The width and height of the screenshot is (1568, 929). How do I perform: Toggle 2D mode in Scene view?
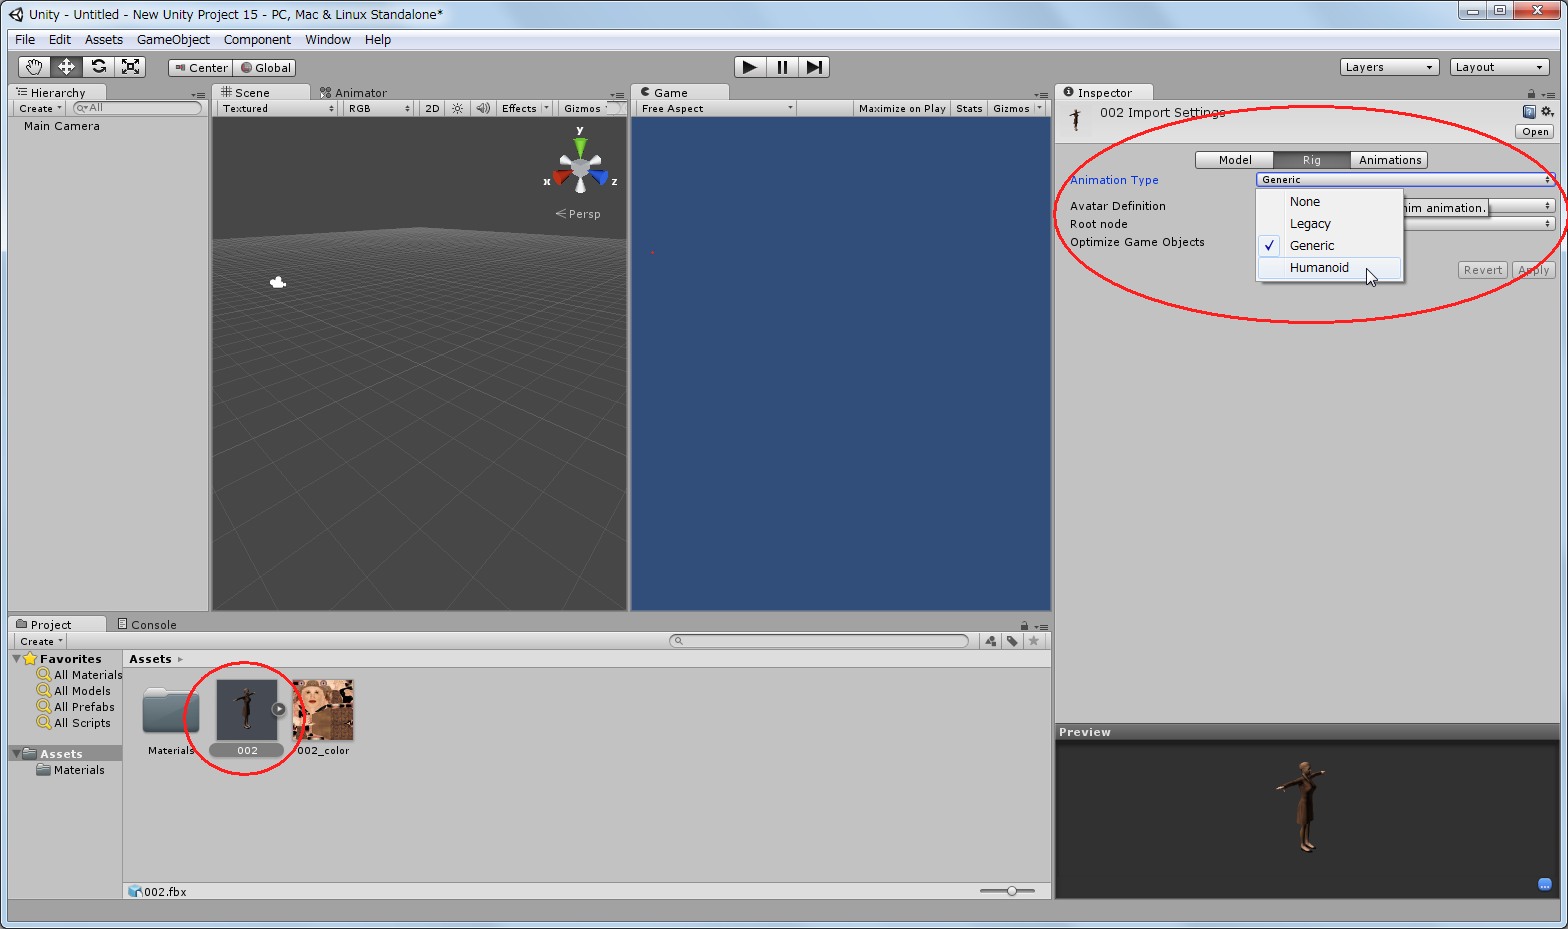[x=432, y=108]
